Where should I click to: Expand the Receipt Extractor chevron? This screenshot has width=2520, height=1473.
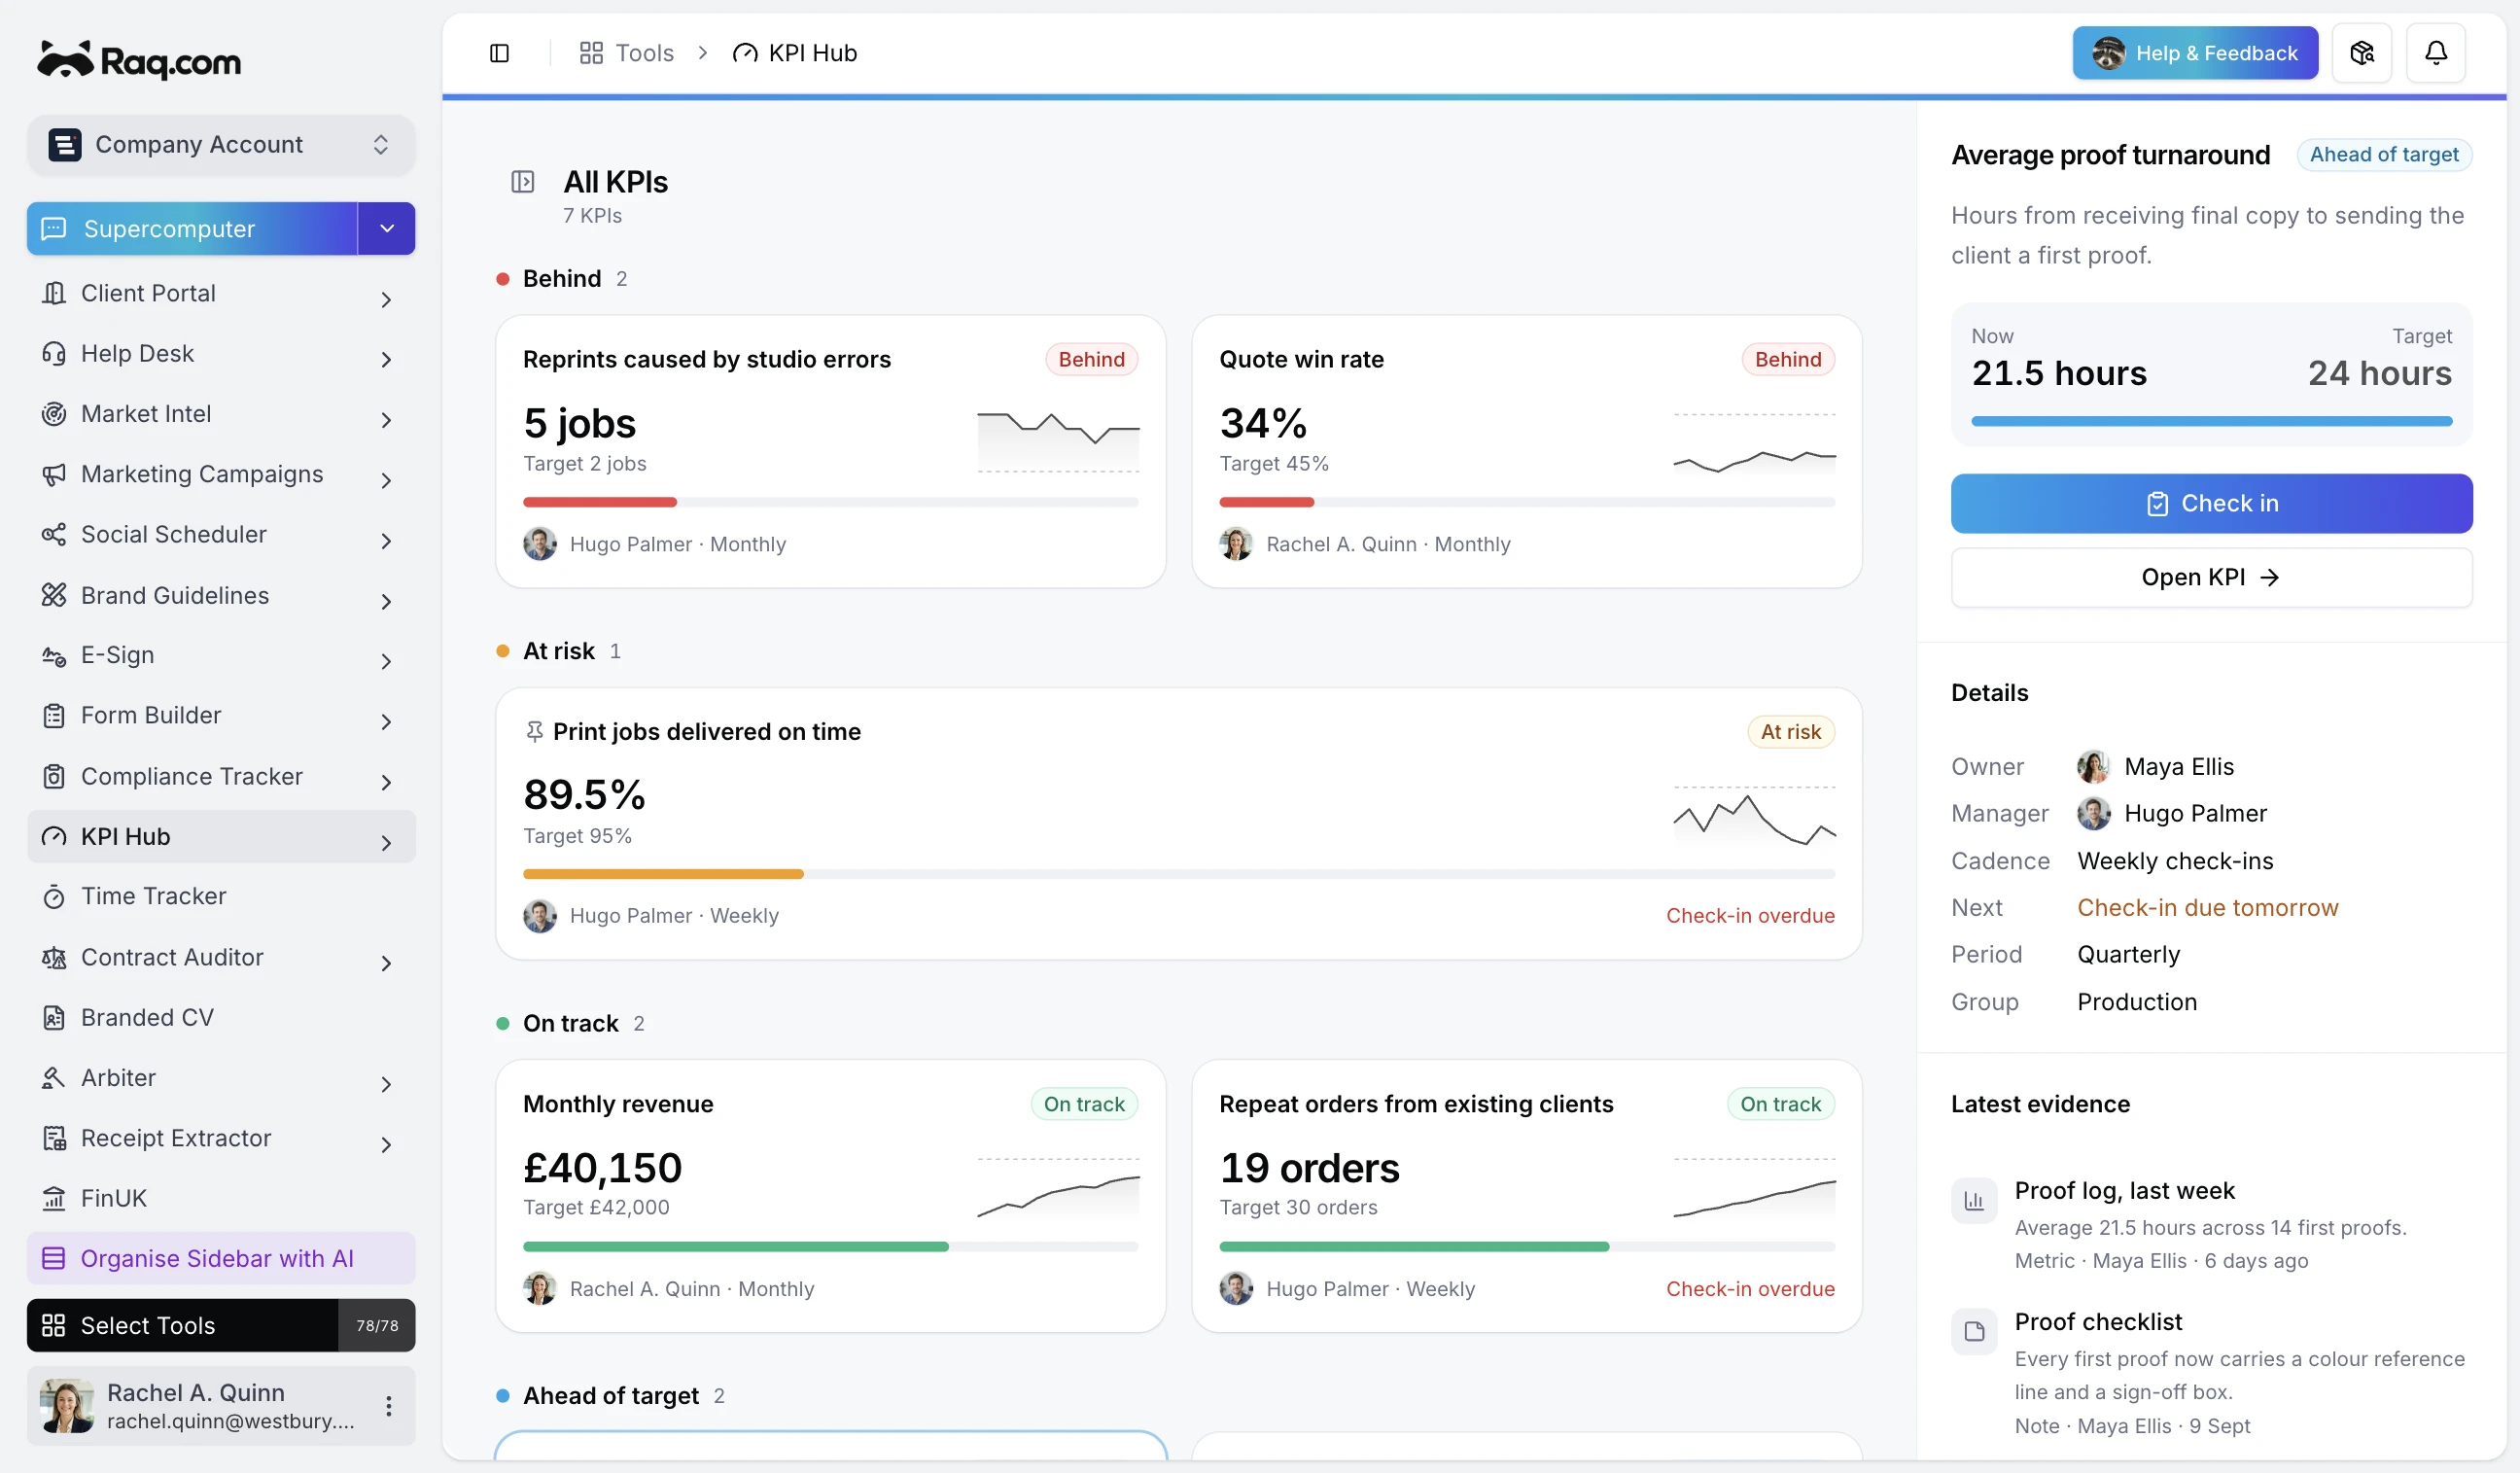tap(386, 1144)
